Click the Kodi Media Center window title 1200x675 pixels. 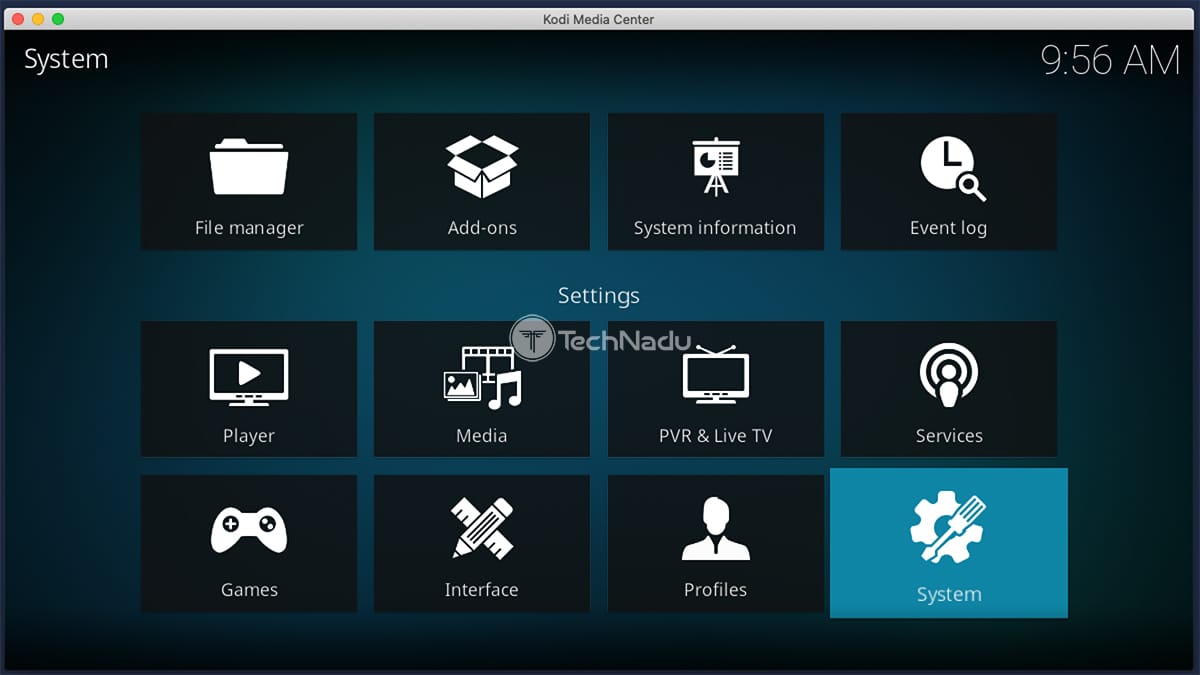pyautogui.click(x=600, y=19)
